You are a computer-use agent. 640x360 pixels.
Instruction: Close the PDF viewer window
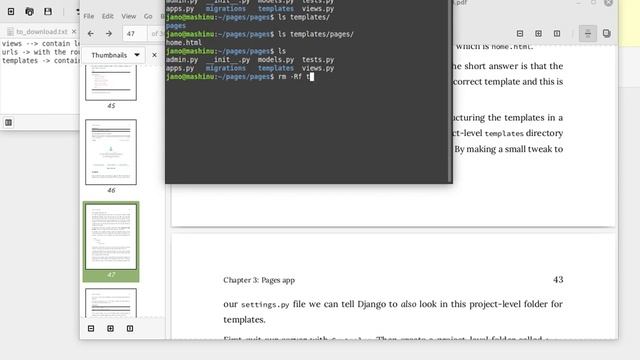(608, 3)
